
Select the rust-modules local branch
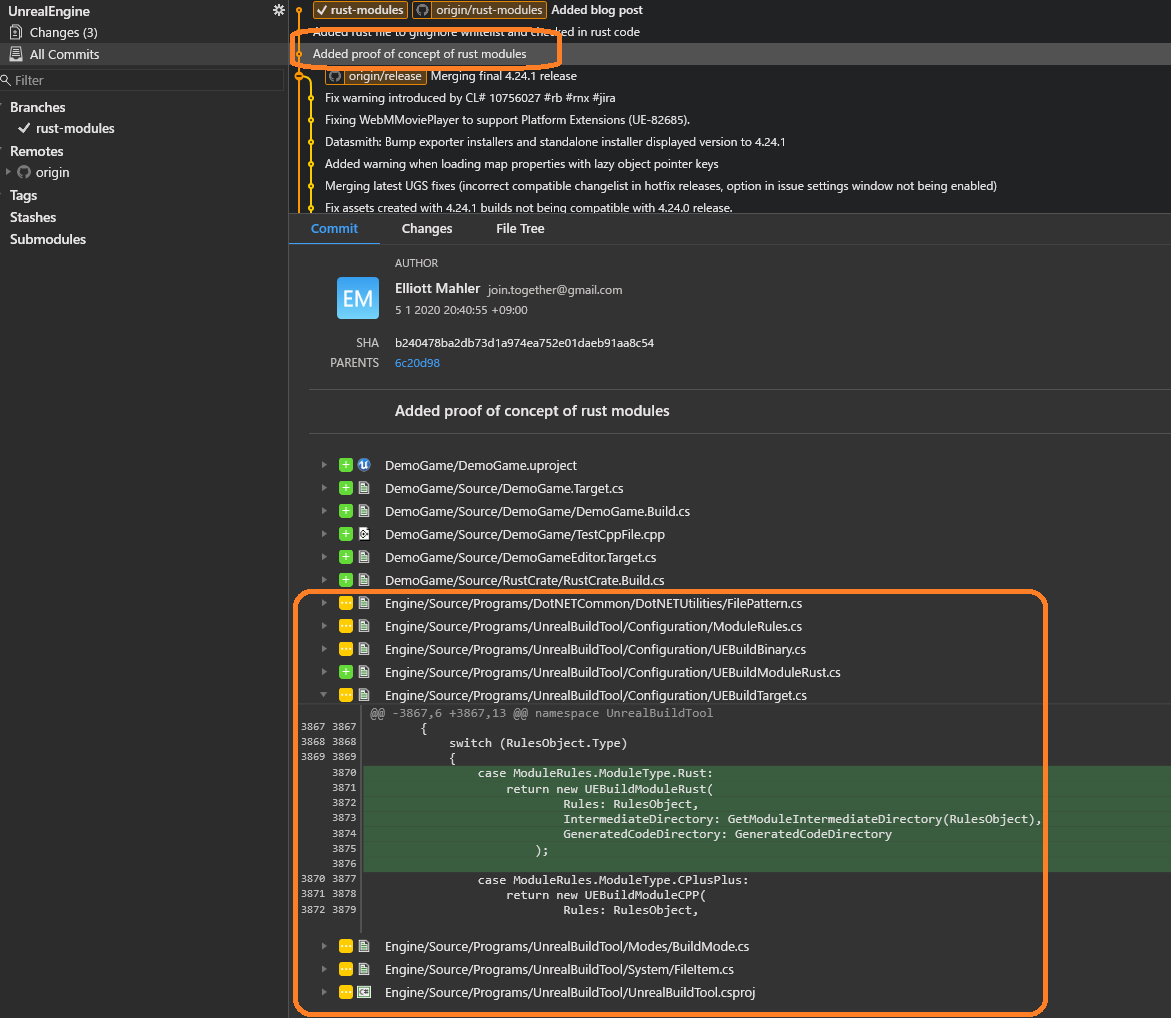coord(75,128)
